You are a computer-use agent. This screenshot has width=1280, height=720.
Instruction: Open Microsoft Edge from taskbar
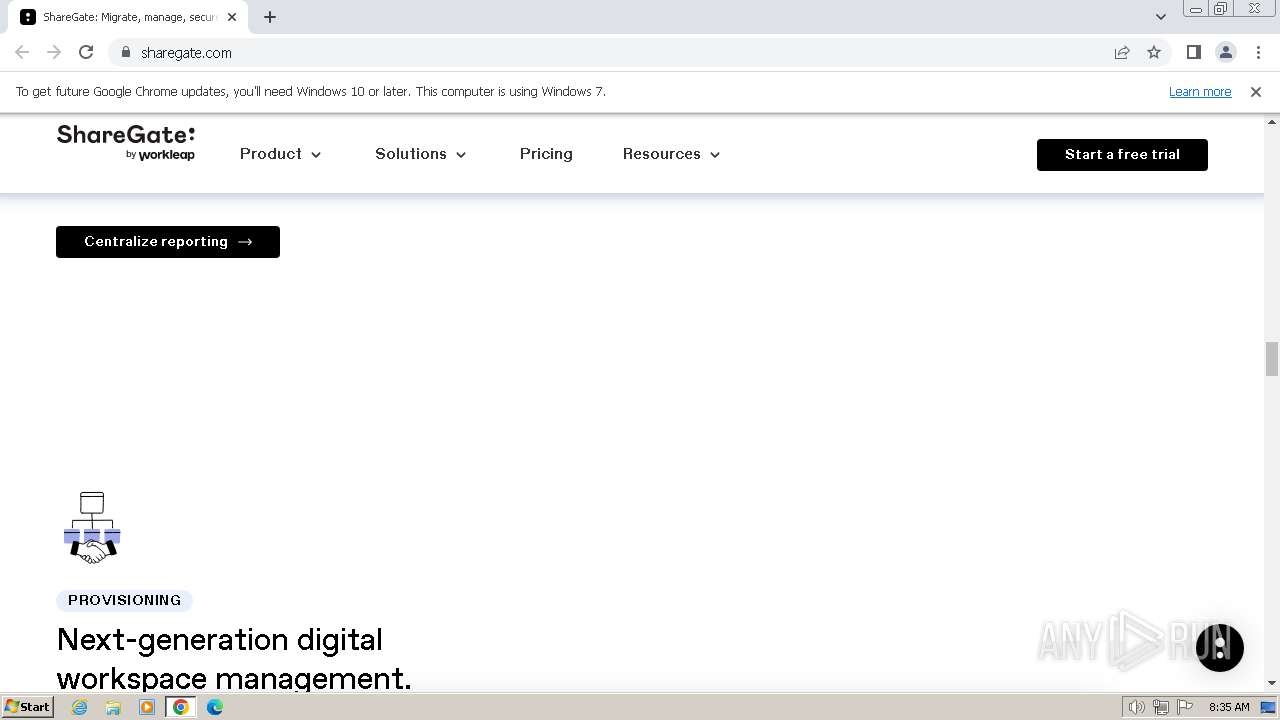click(215, 707)
